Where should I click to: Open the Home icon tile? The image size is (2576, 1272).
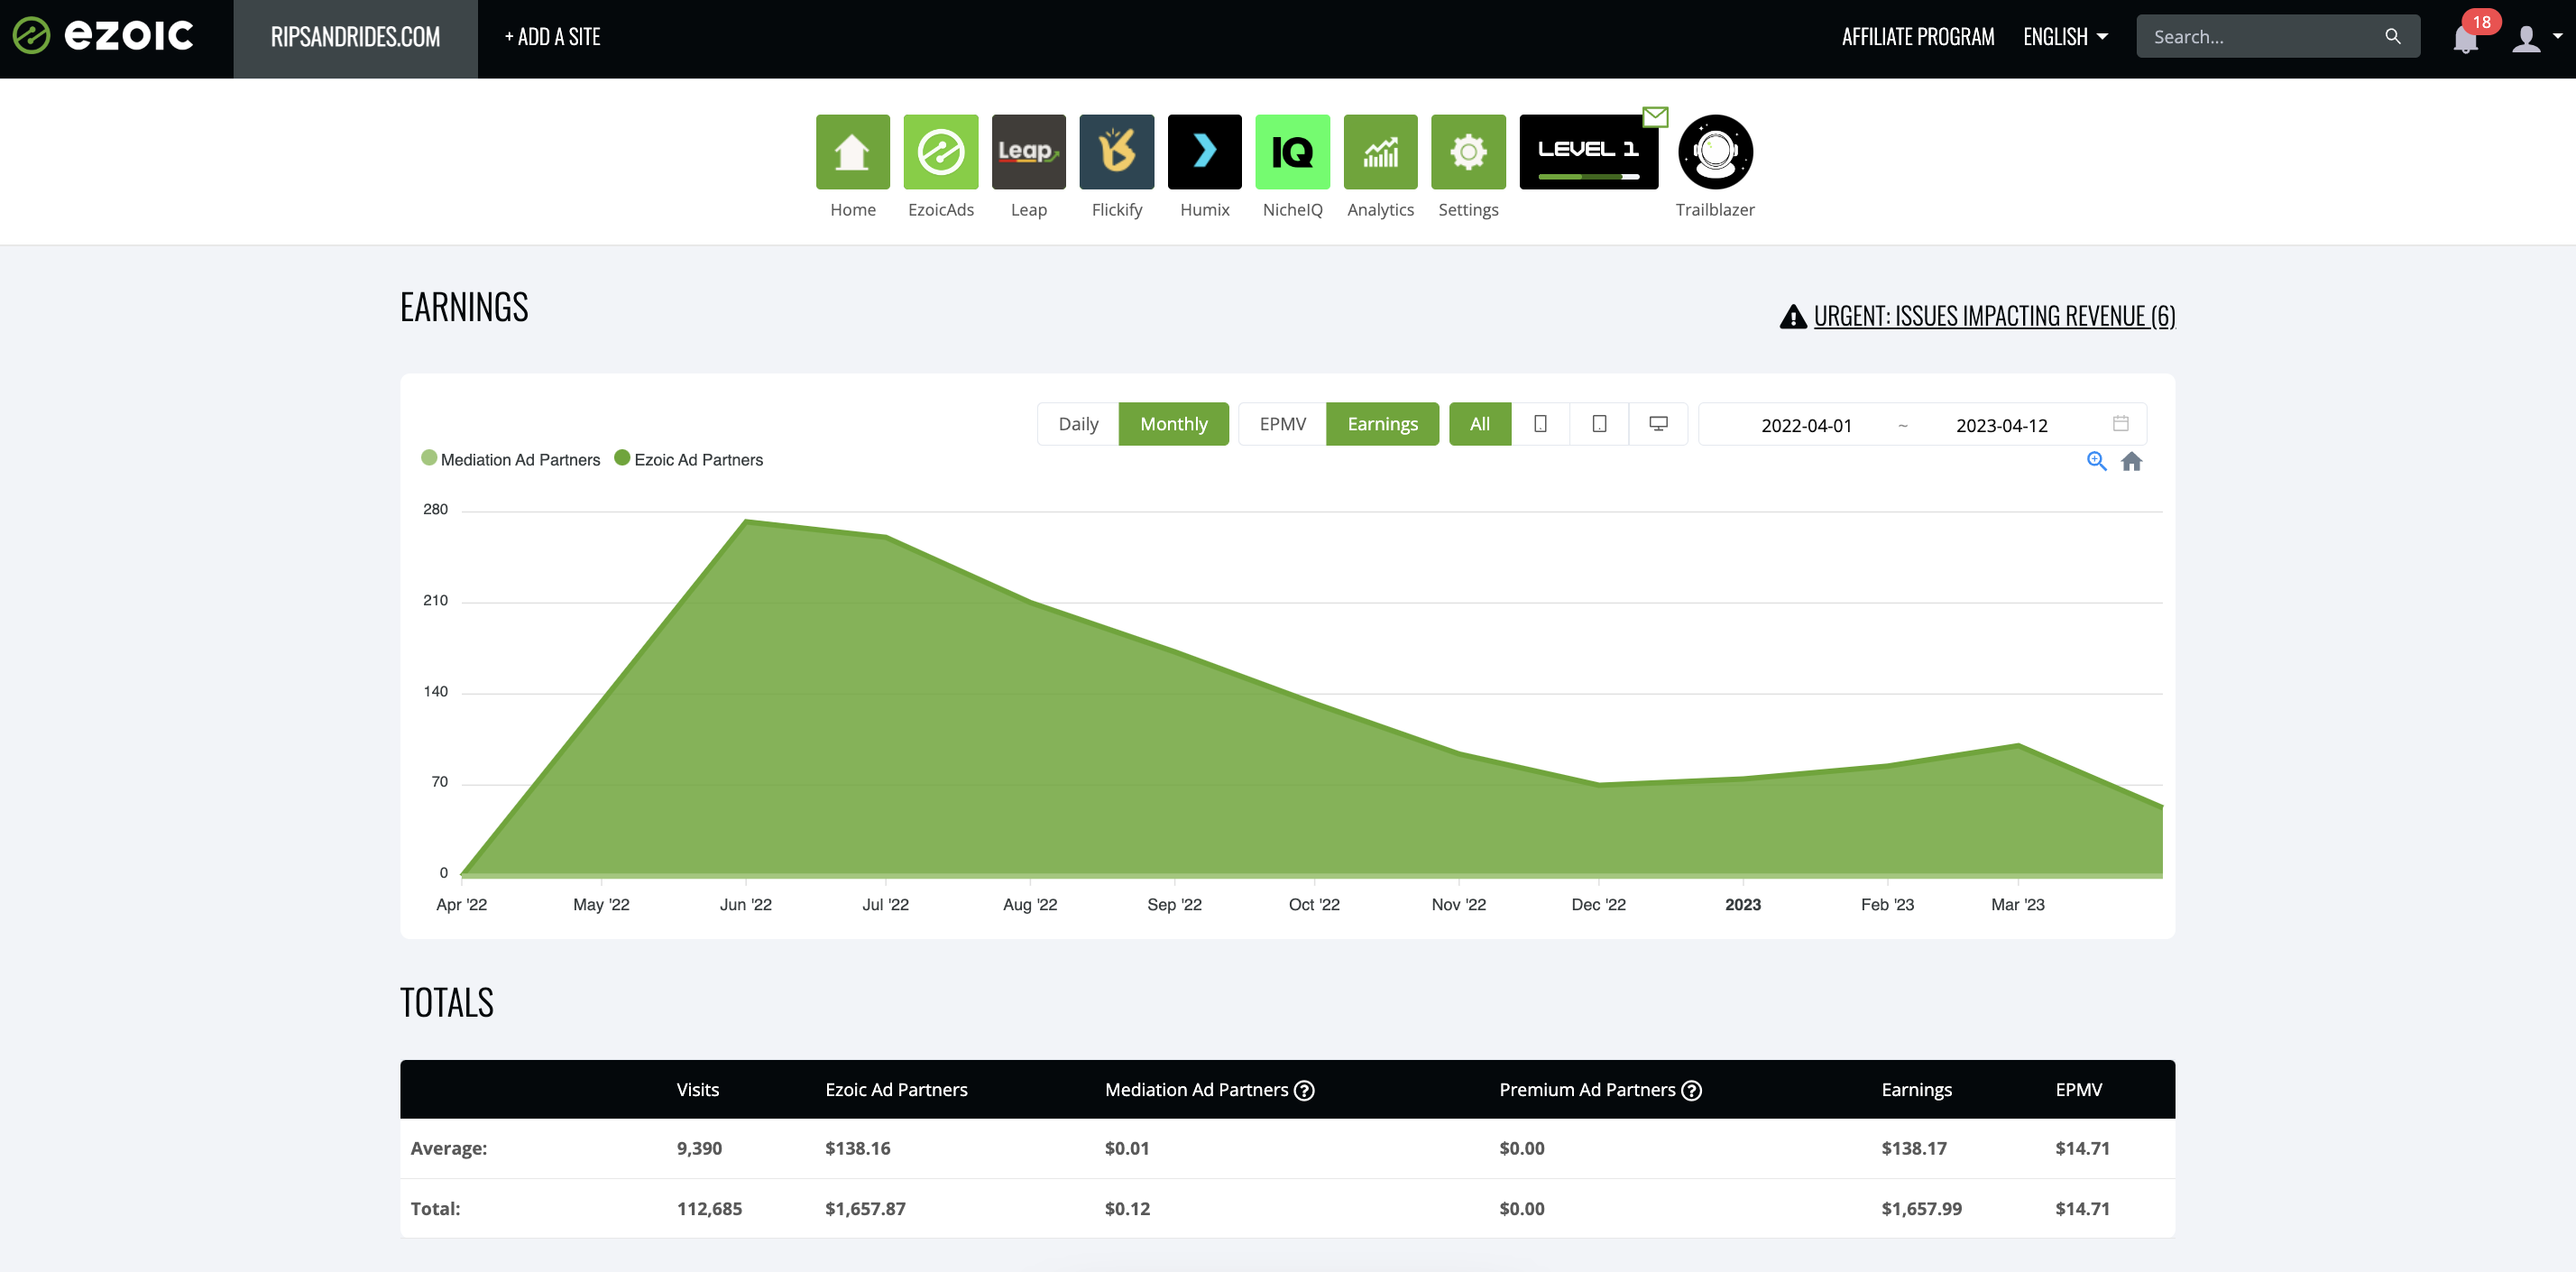pos(852,151)
